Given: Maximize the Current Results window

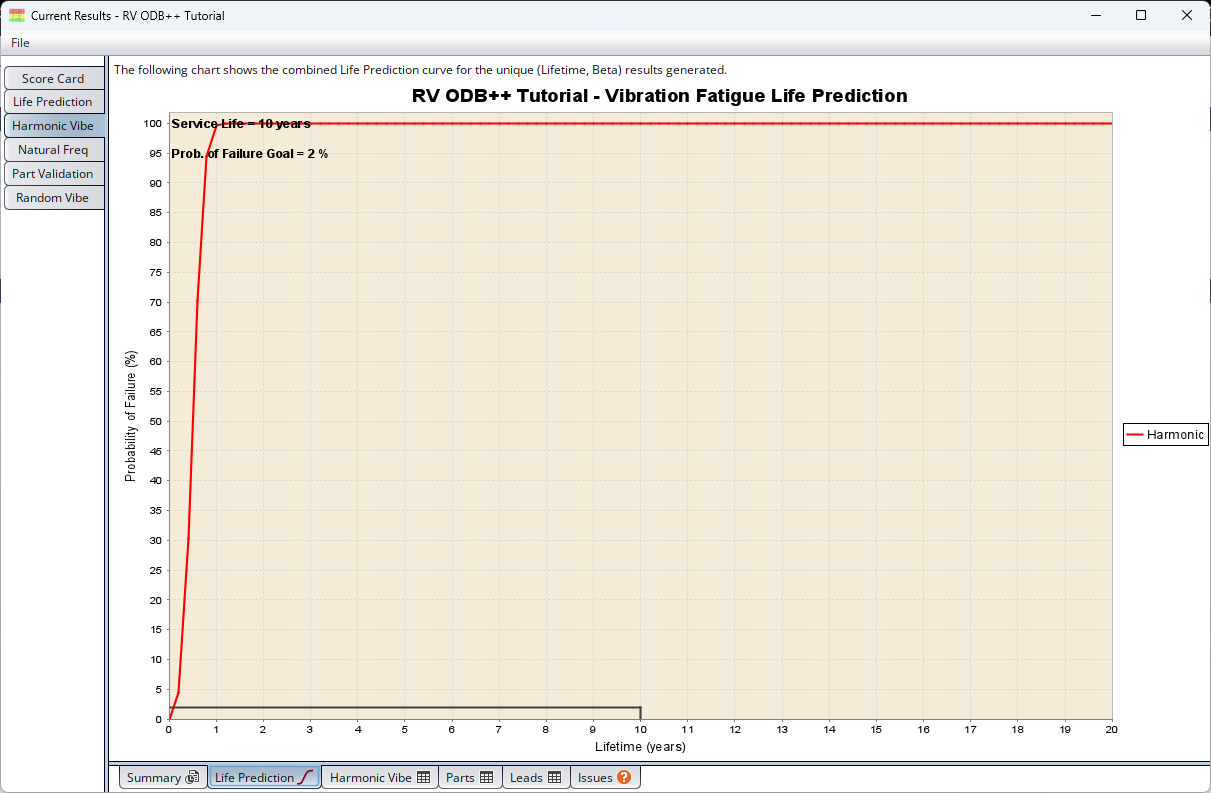Looking at the screenshot, I should (1141, 15).
